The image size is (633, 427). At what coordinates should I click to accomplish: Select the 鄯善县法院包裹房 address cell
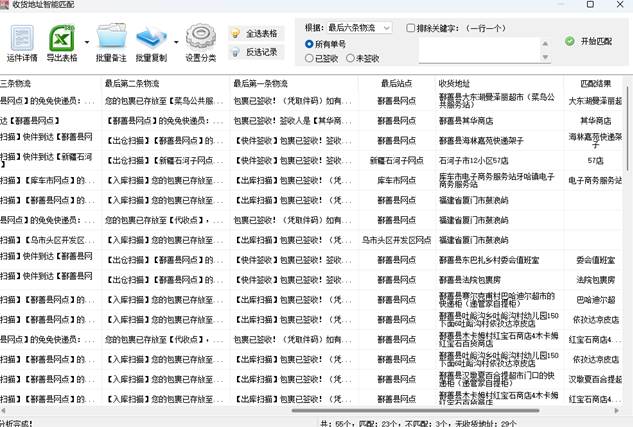point(499,280)
